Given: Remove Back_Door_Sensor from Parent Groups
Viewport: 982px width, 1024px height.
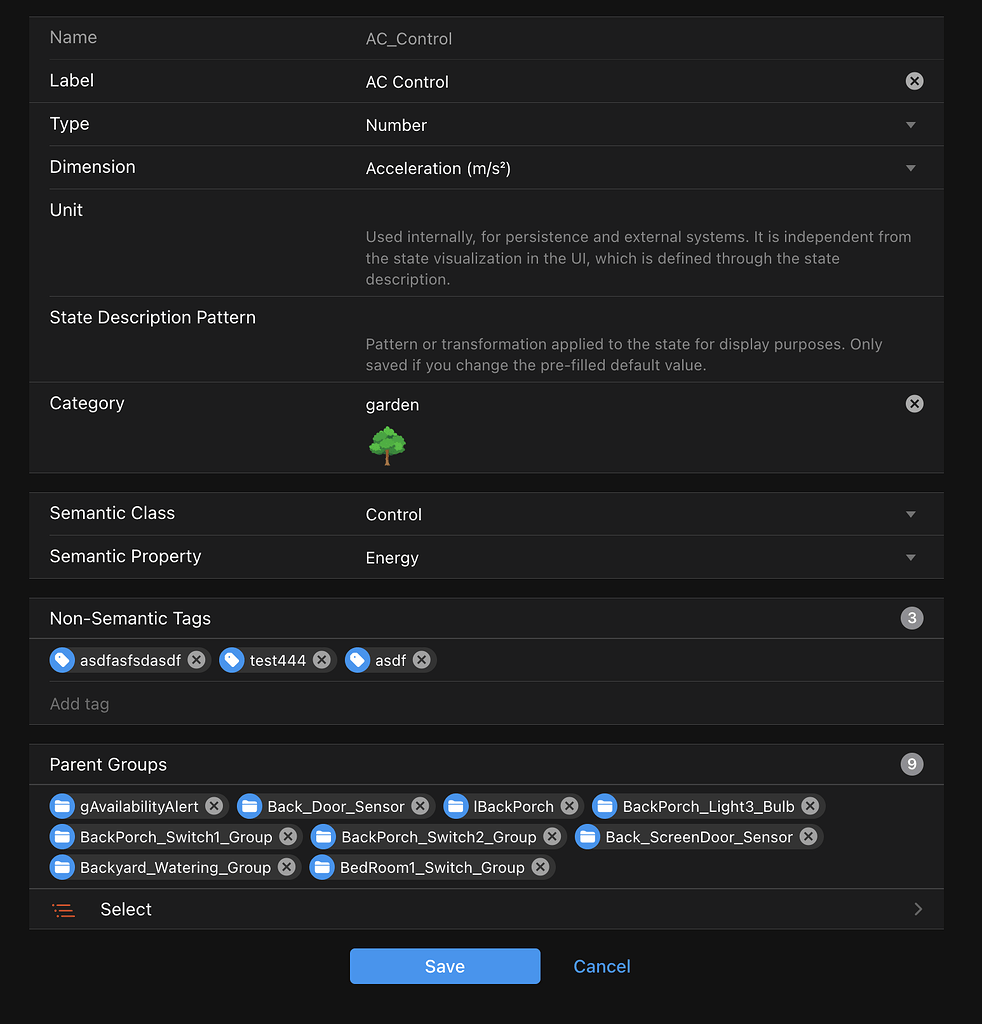Looking at the screenshot, I should coord(419,806).
